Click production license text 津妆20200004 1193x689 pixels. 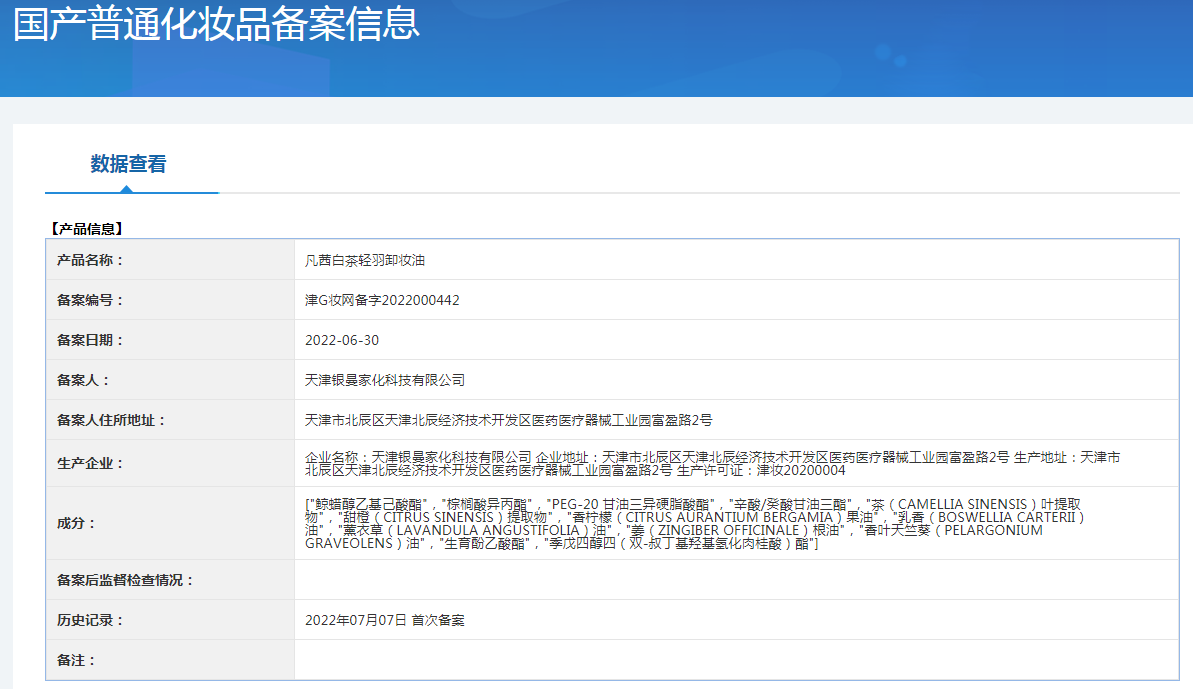800,470
